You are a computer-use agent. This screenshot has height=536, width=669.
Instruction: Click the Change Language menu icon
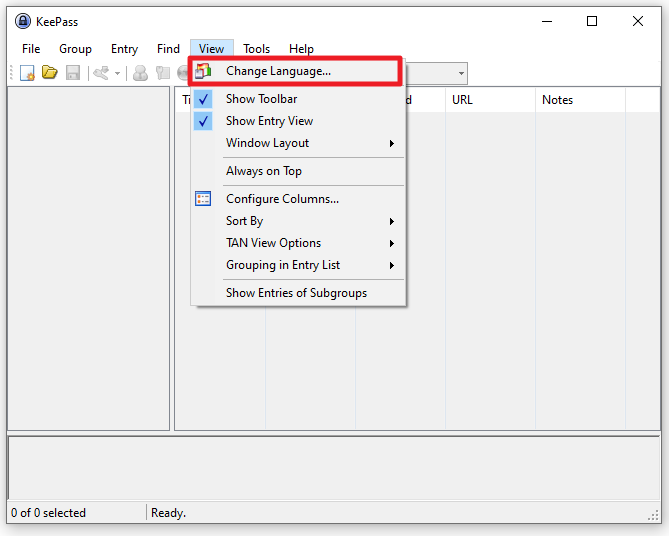click(x=203, y=71)
